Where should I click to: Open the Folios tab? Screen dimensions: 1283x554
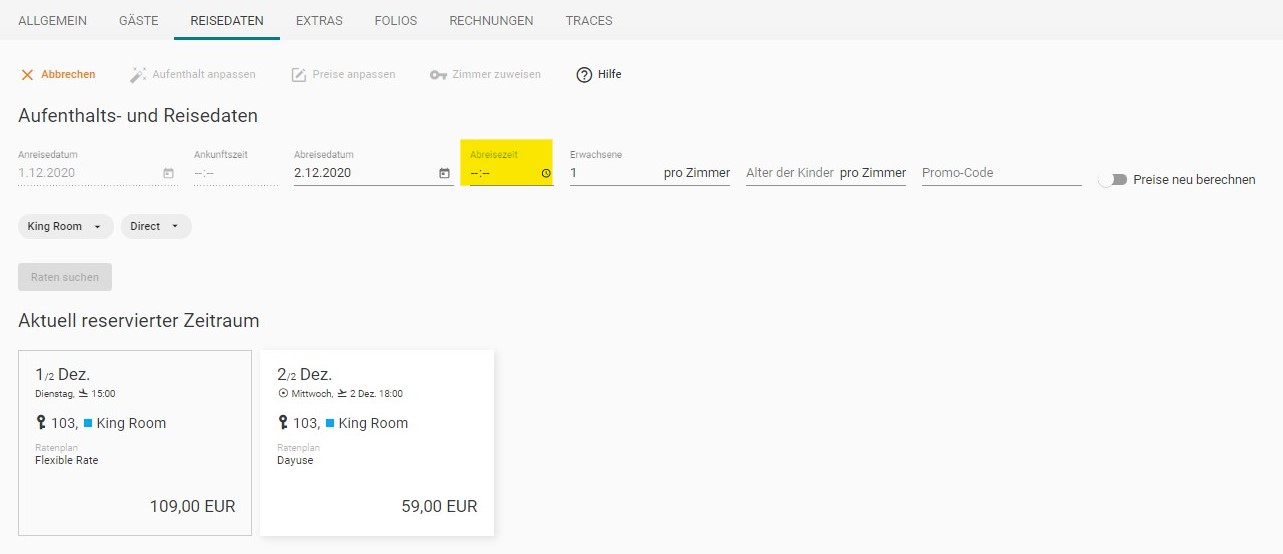396,20
